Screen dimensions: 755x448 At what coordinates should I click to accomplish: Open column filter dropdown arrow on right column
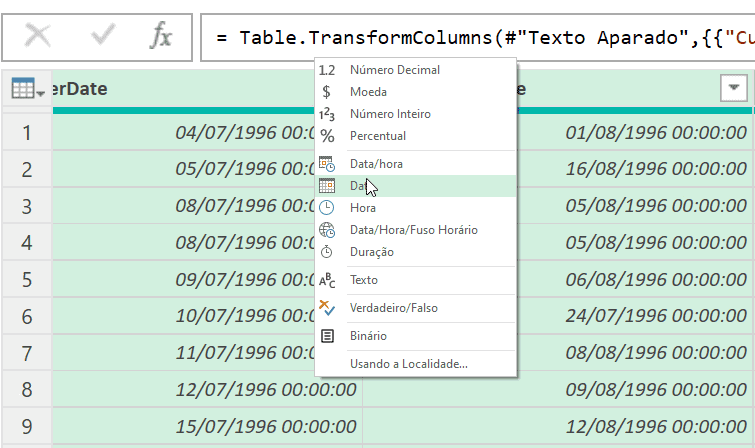coord(734,88)
